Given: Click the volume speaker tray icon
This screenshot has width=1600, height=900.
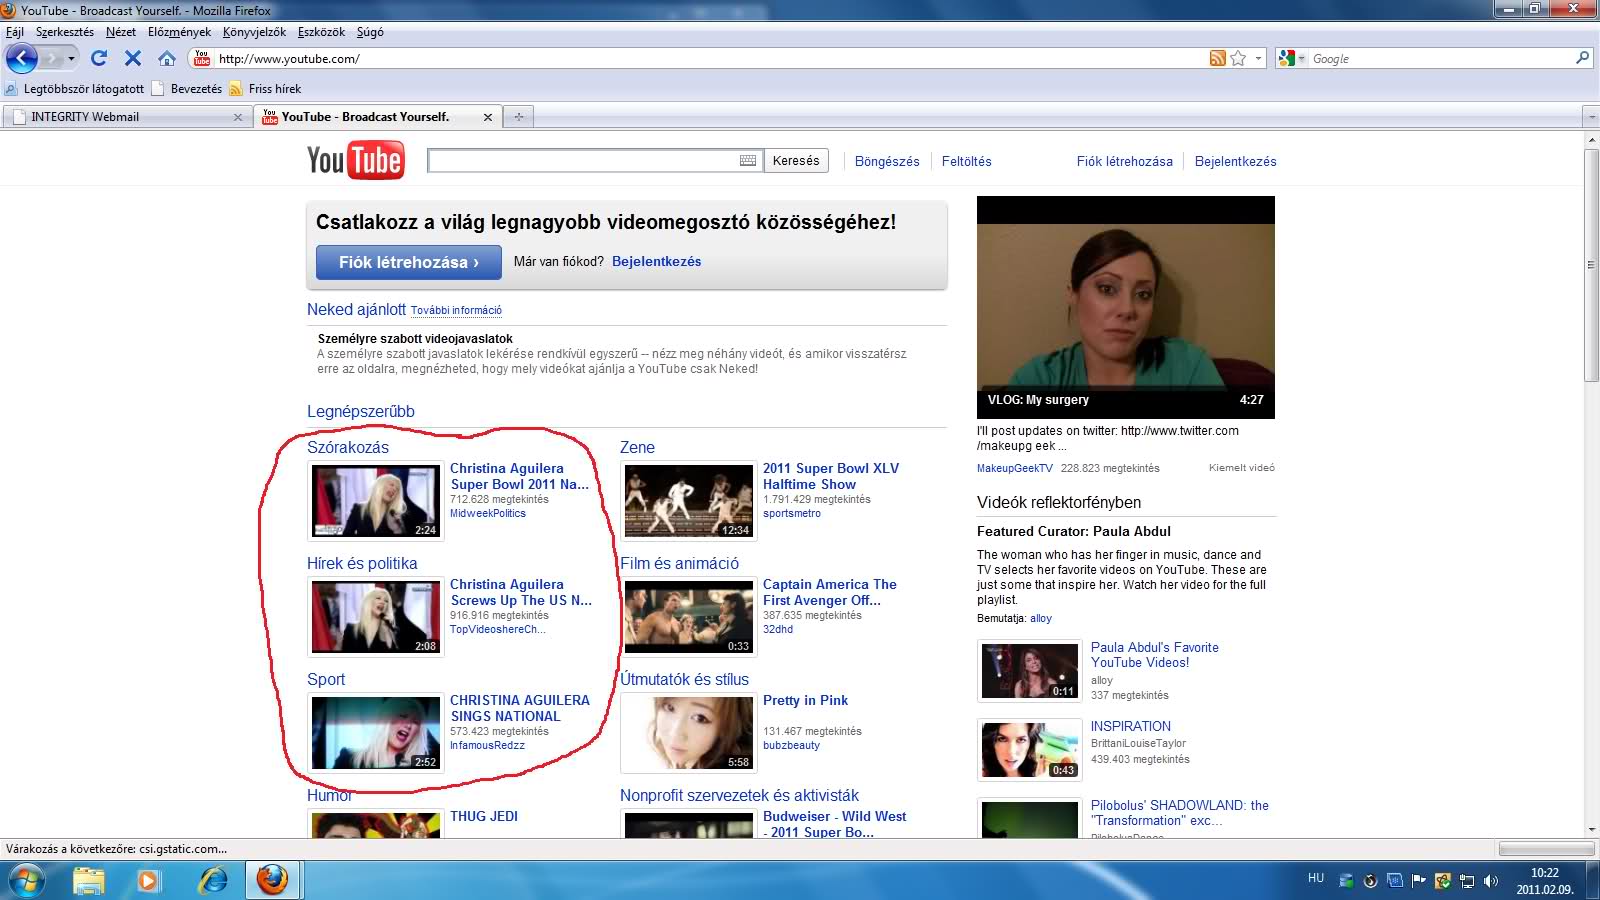Looking at the screenshot, I should pos(1491,881).
